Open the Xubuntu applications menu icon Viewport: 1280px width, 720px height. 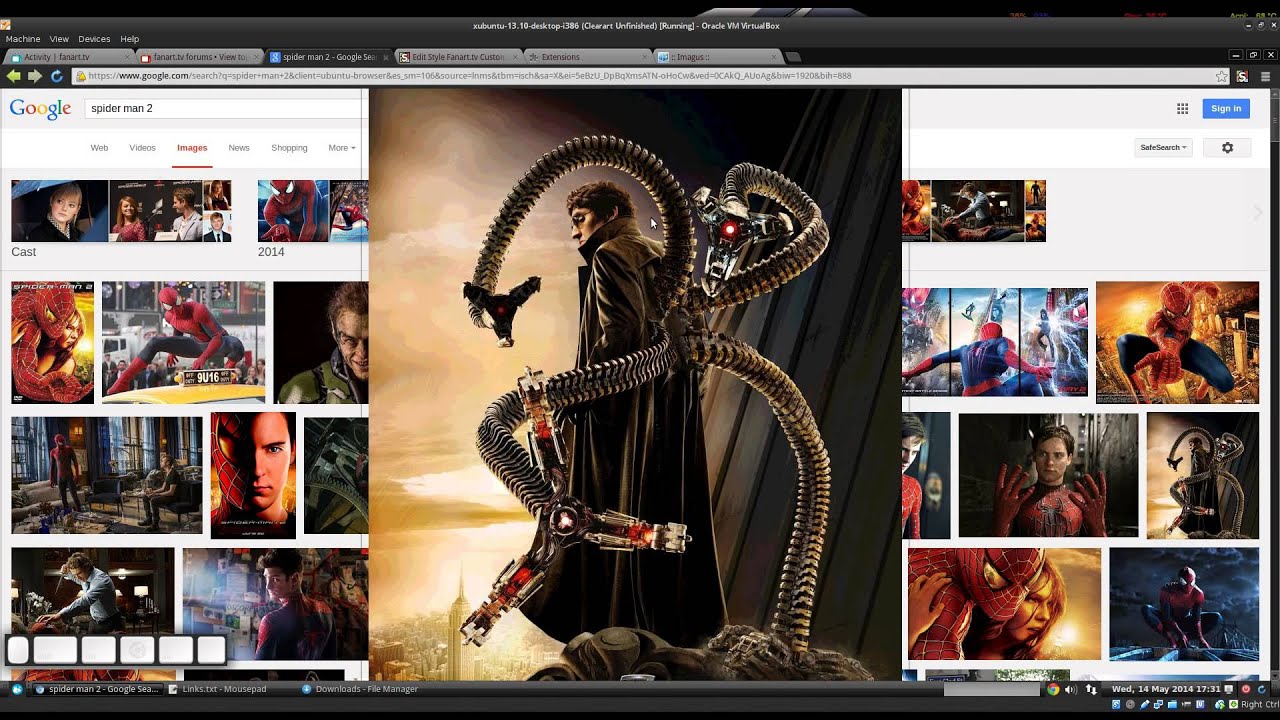coord(17,689)
